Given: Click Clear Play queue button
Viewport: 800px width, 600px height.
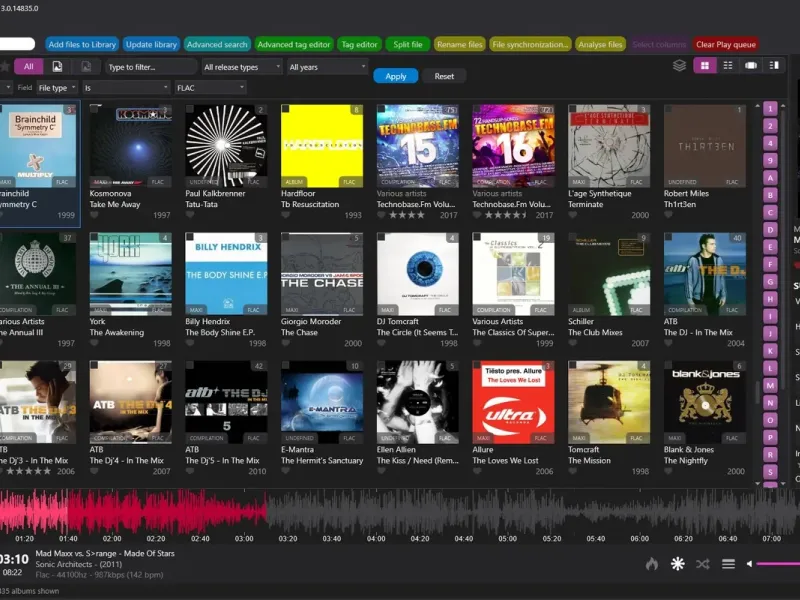Looking at the screenshot, I should tap(726, 44).
